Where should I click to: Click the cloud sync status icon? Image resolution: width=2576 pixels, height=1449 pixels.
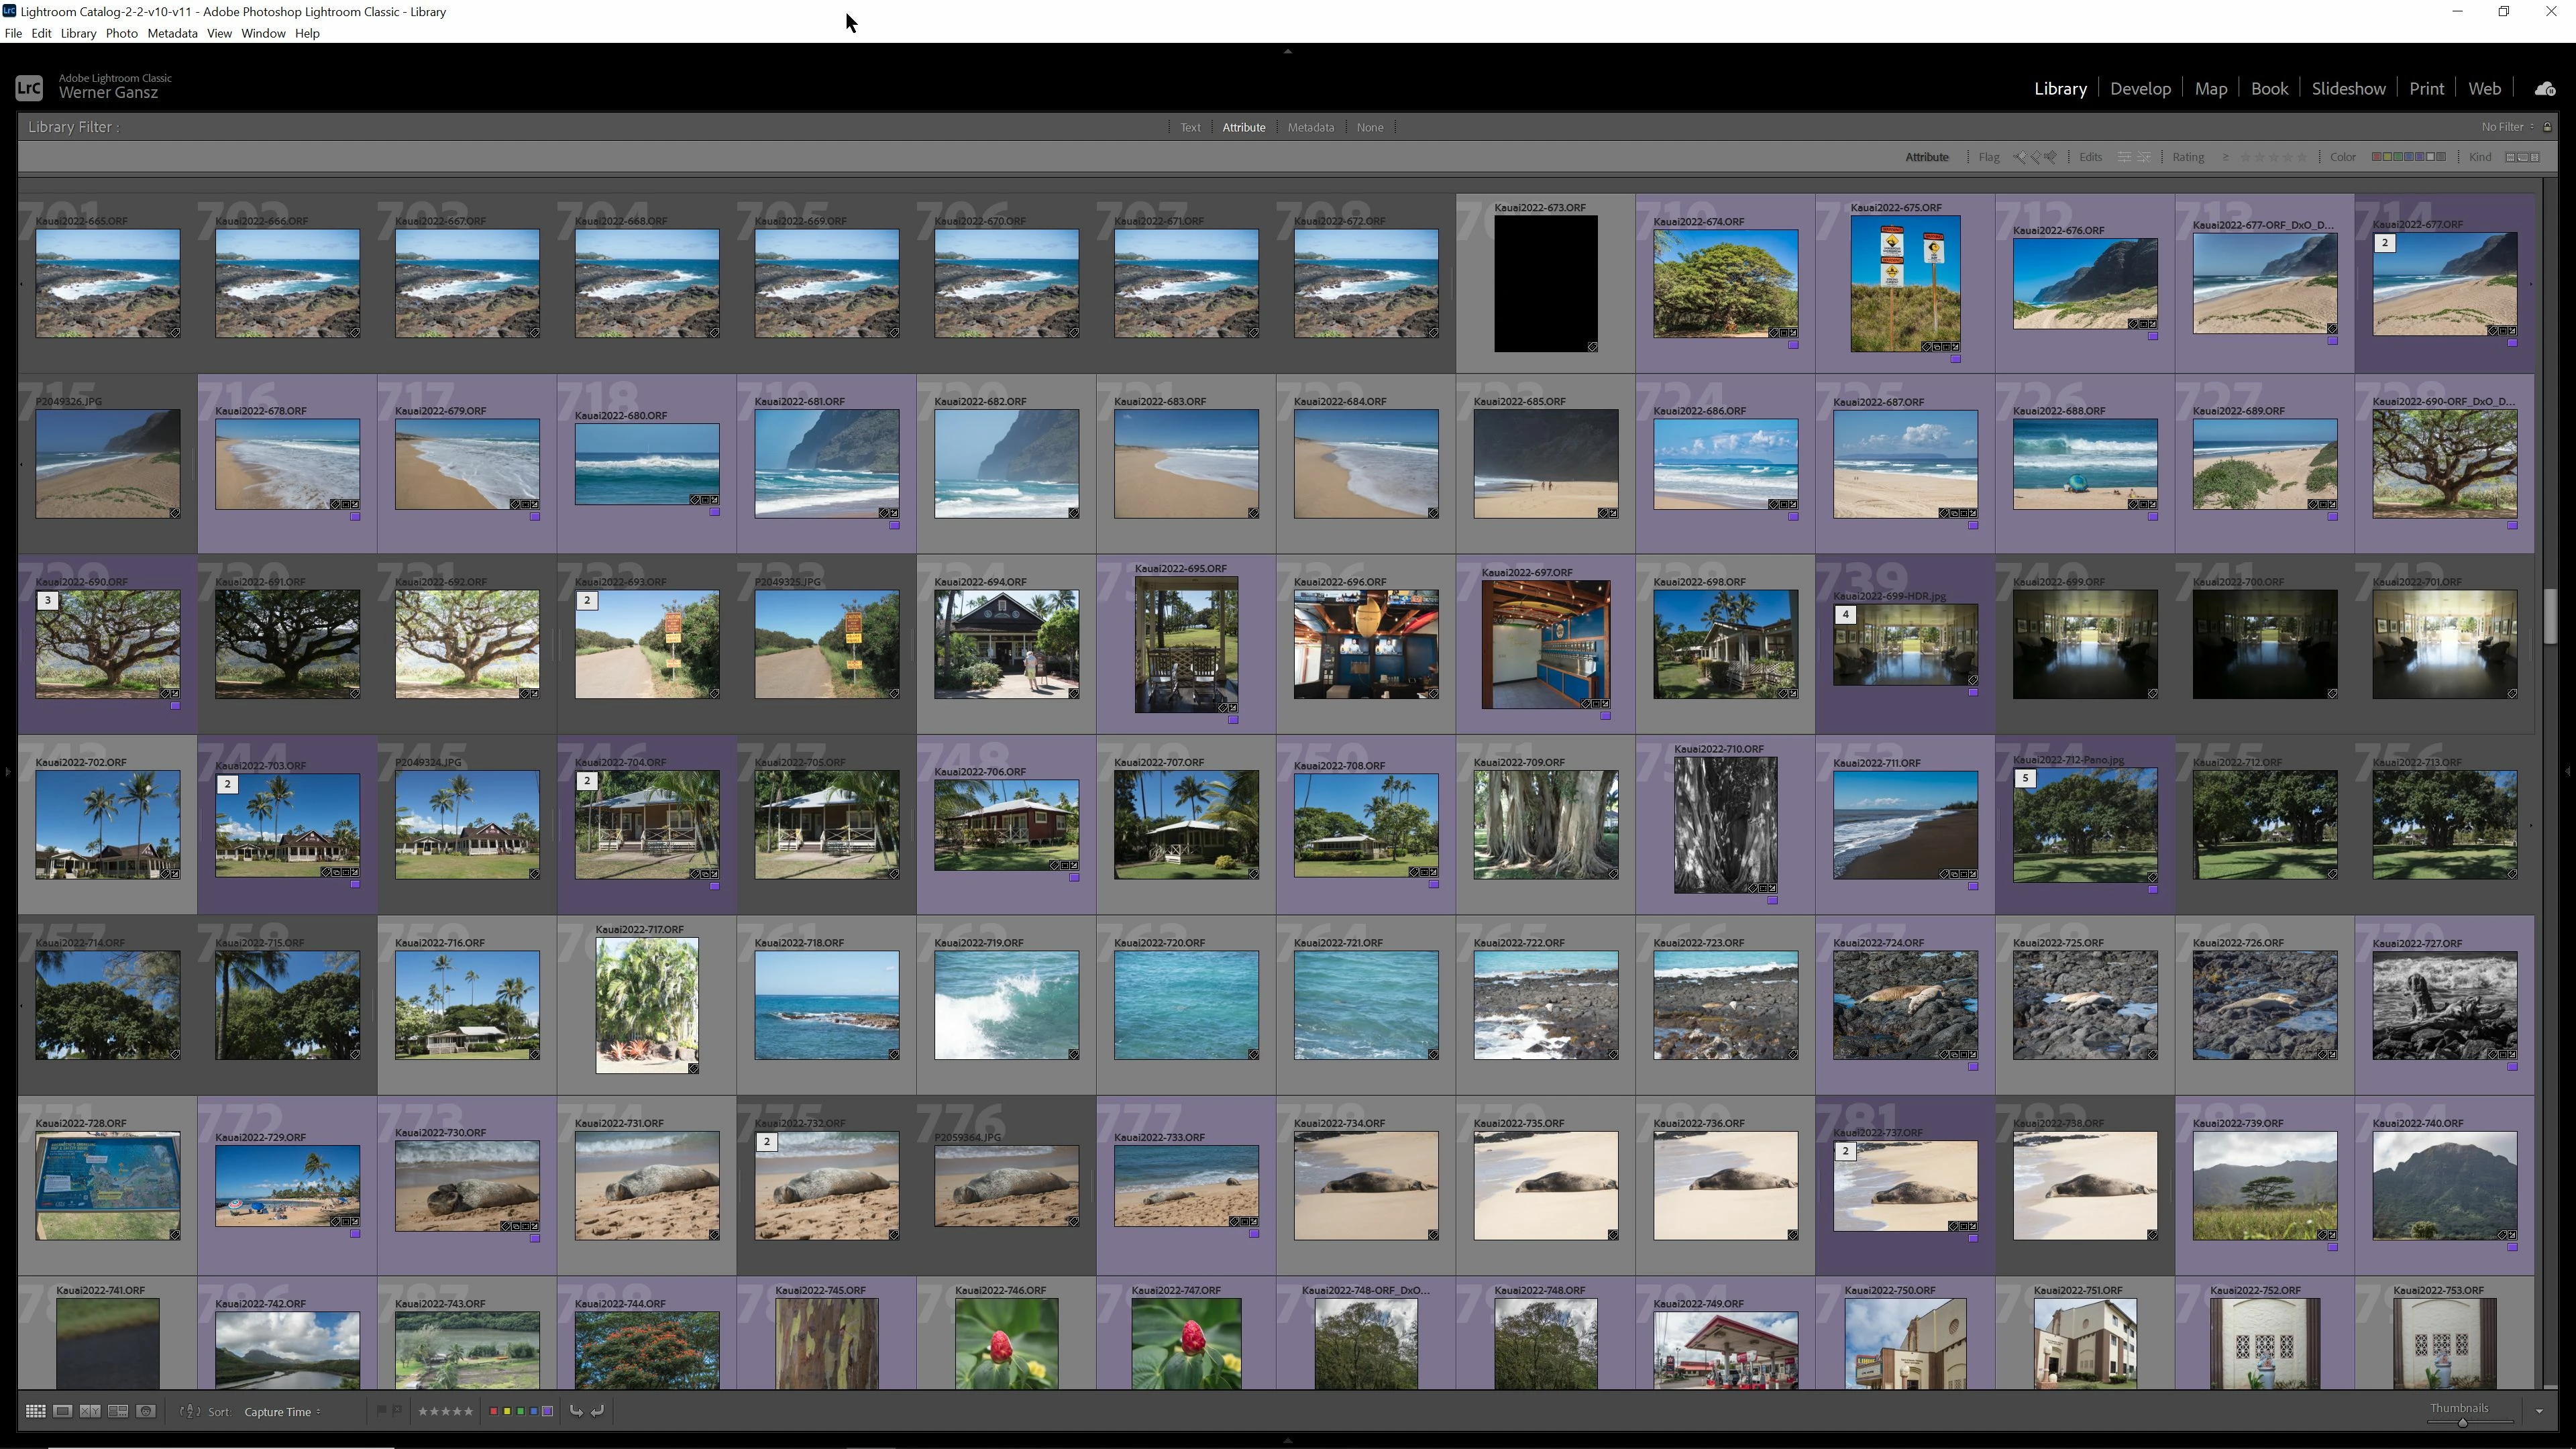click(2545, 89)
